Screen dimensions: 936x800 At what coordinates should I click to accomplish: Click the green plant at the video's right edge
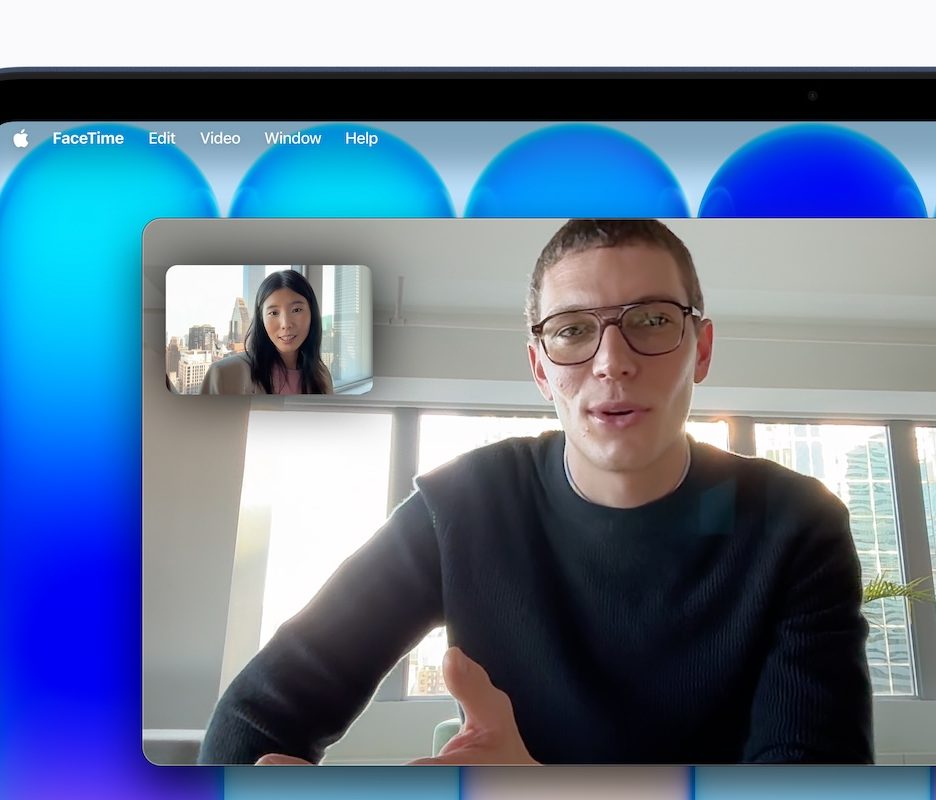coord(895,589)
